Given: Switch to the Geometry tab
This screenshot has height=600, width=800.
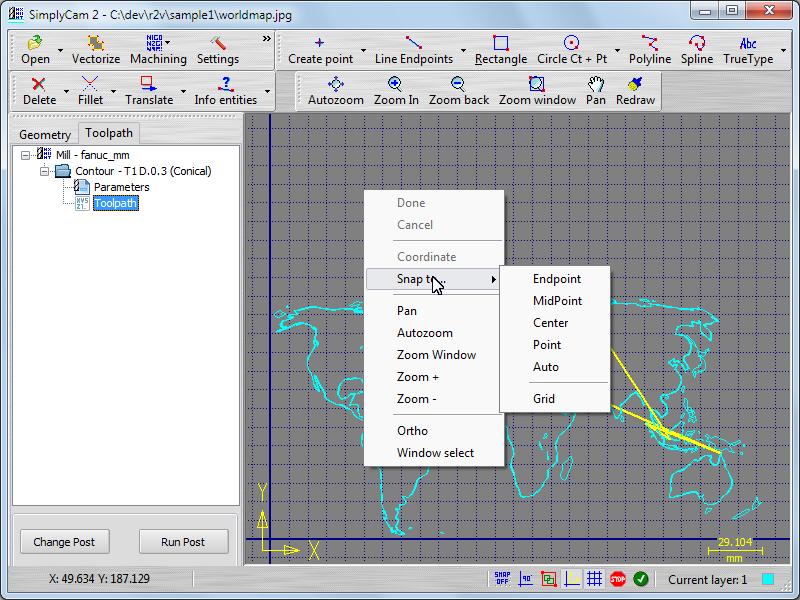Looking at the screenshot, I should pos(45,134).
